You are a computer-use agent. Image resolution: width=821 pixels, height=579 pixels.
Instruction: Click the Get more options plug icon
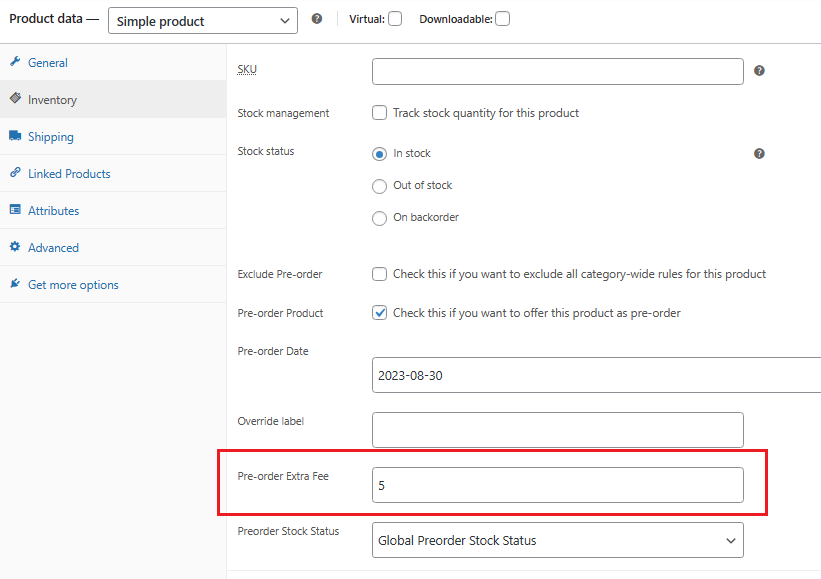point(15,284)
